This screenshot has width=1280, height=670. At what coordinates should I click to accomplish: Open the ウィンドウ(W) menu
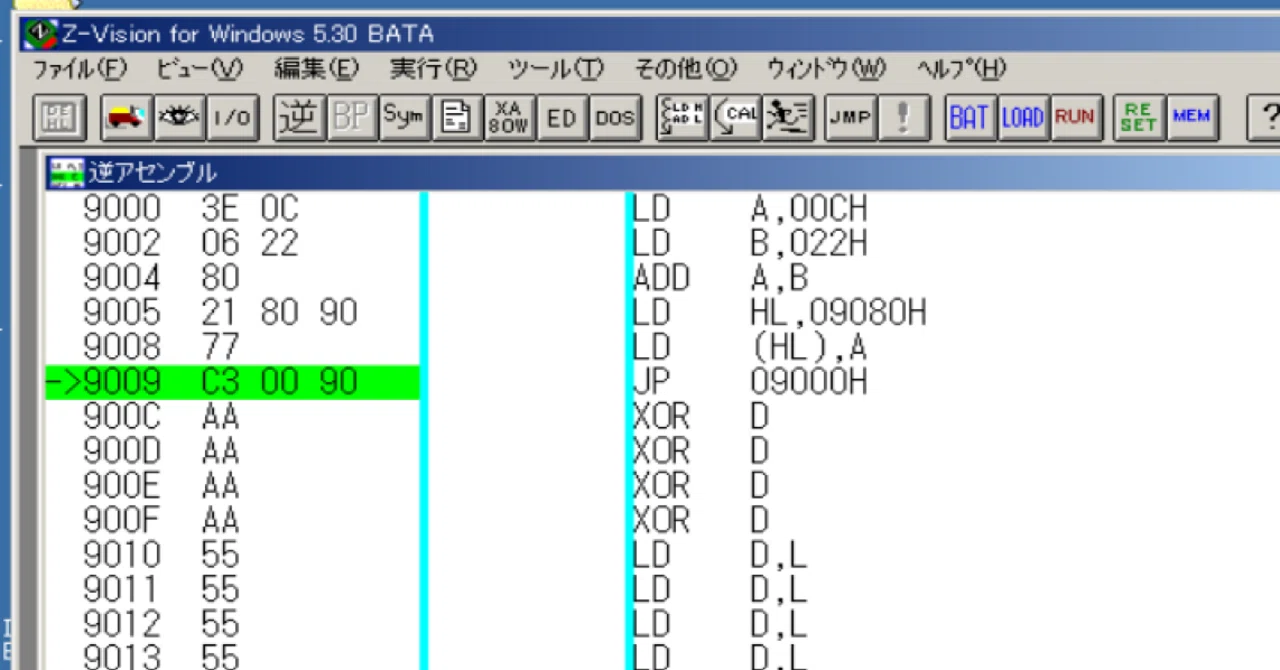[x=826, y=70]
